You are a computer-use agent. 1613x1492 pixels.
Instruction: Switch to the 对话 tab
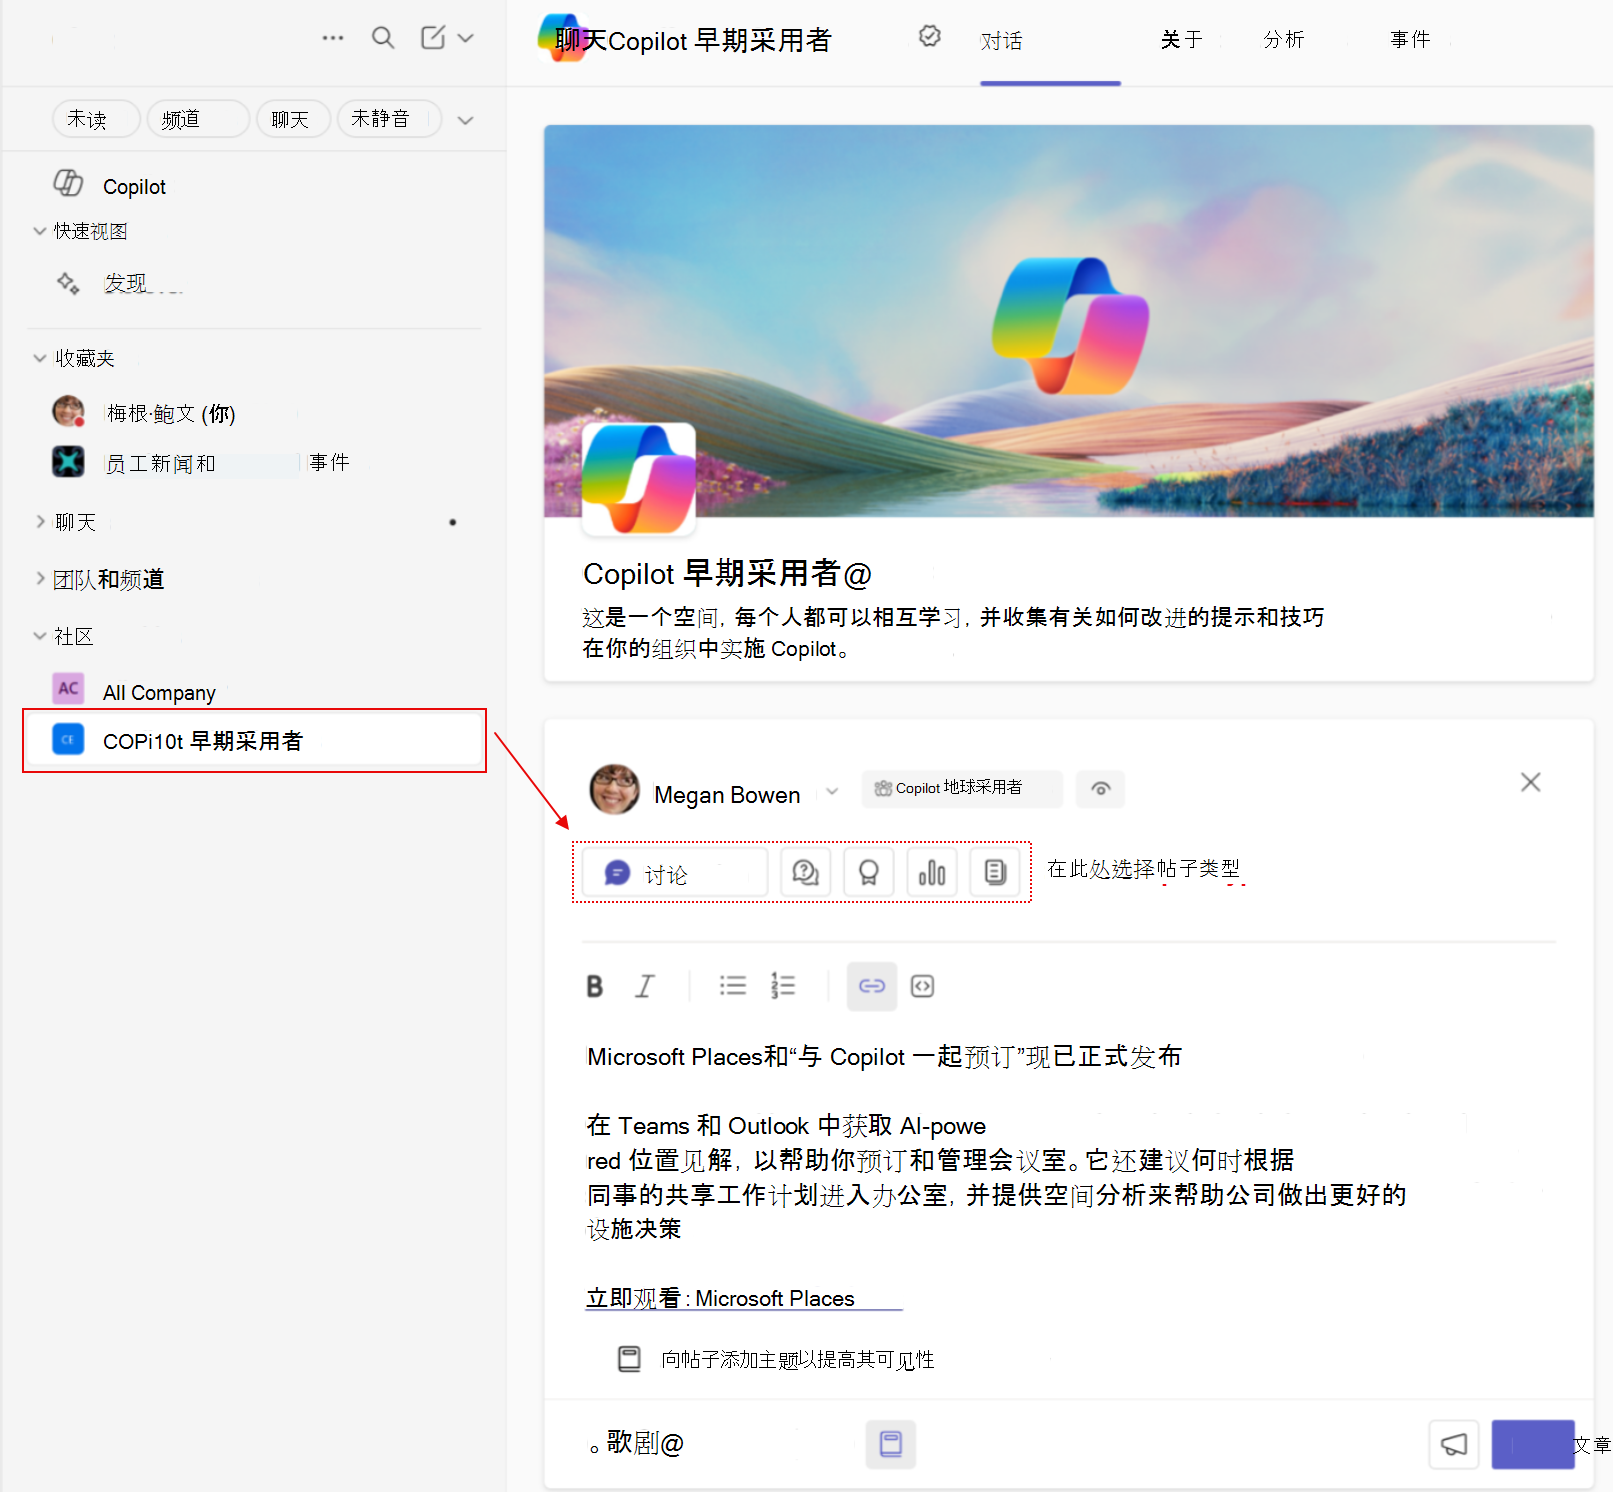[1001, 41]
